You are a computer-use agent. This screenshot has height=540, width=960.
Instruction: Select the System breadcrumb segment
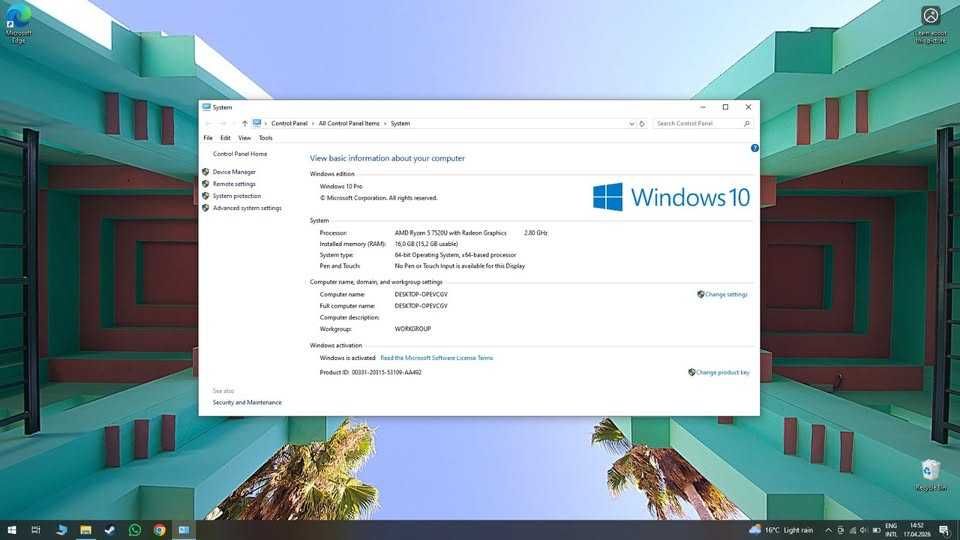400,124
